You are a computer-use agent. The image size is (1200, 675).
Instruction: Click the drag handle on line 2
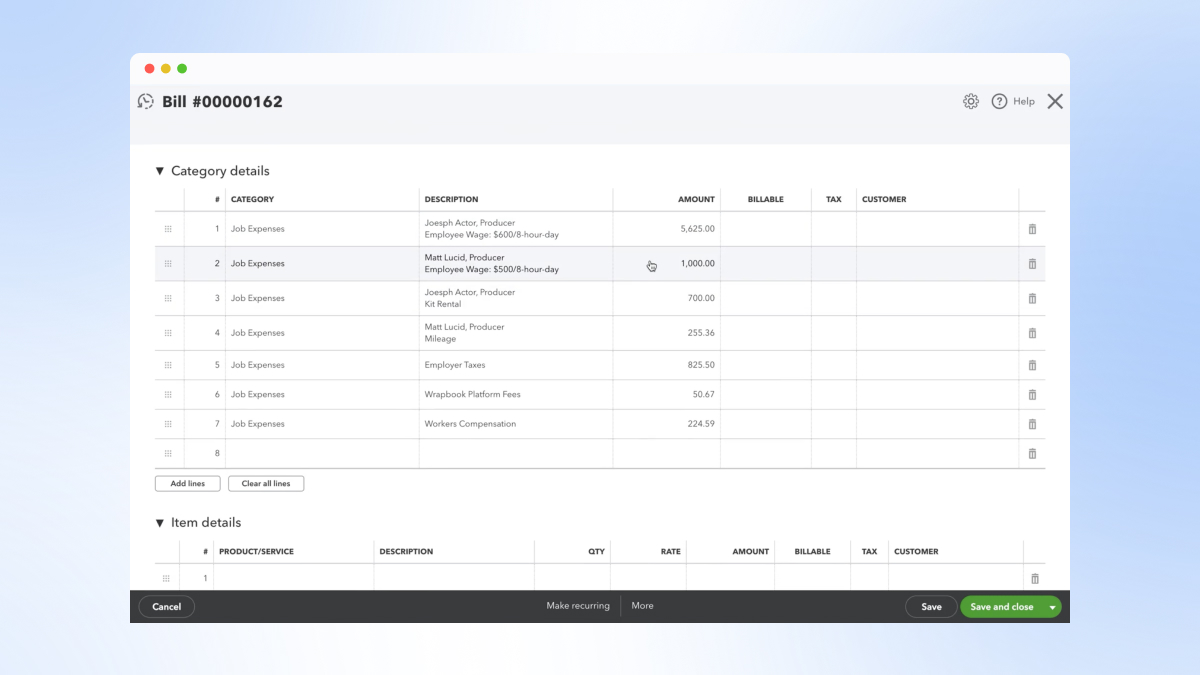pyautogui.click(x=168, y=263)
